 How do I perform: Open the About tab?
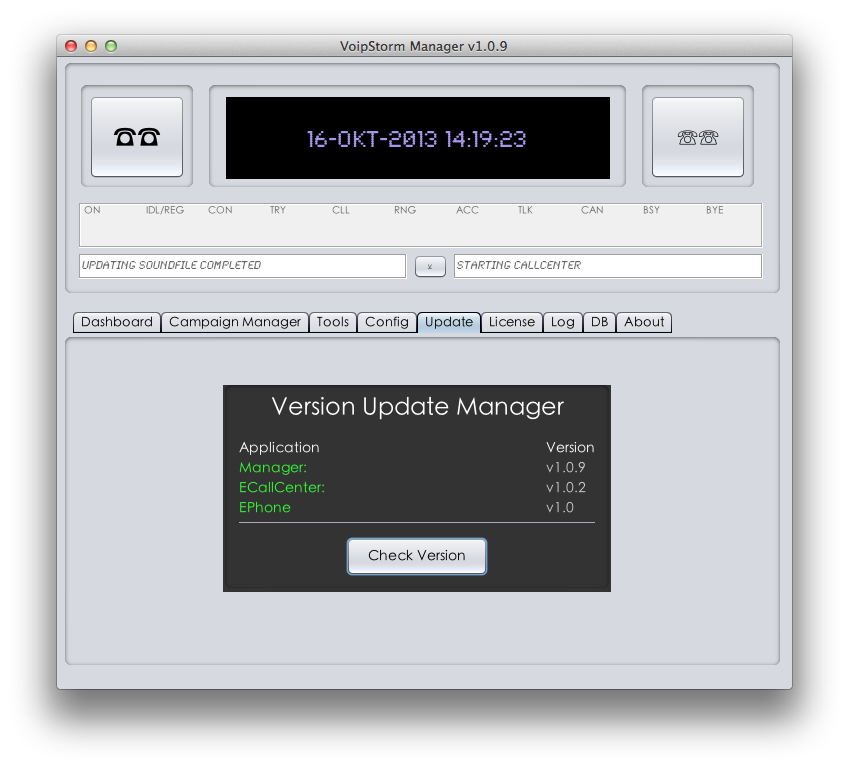(x=644, y=322)
